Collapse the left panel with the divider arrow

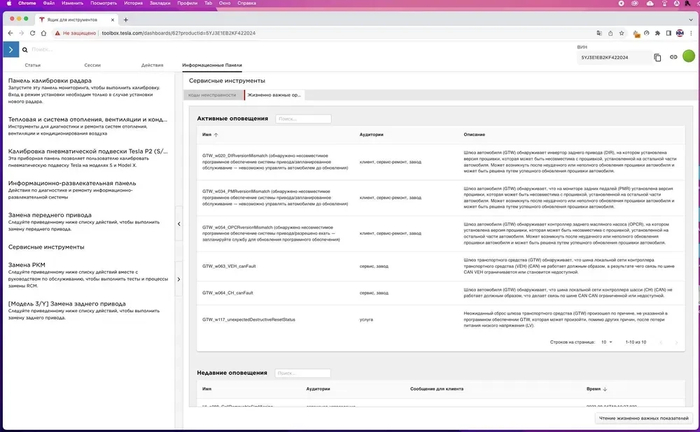(x=178, y=223)
